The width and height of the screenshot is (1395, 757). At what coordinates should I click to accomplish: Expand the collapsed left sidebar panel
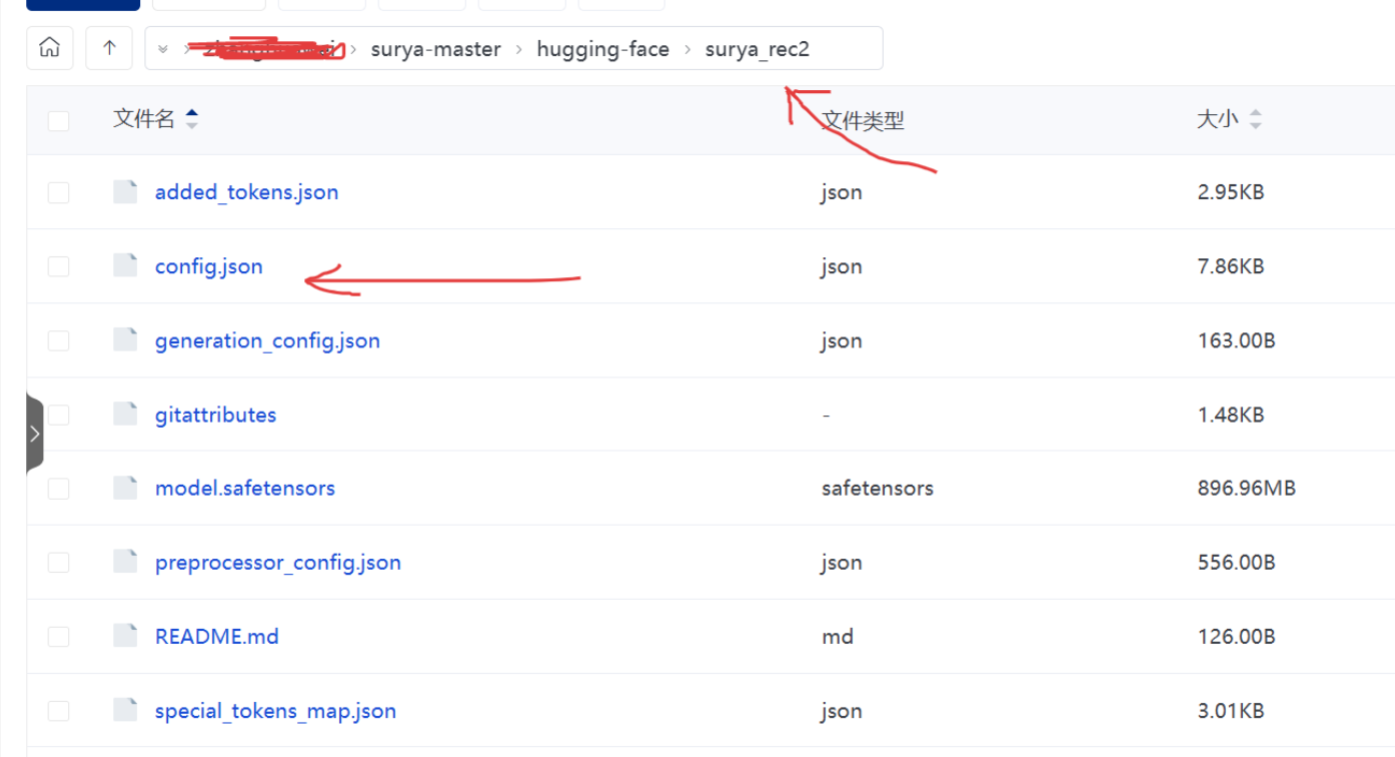point(34,432)
